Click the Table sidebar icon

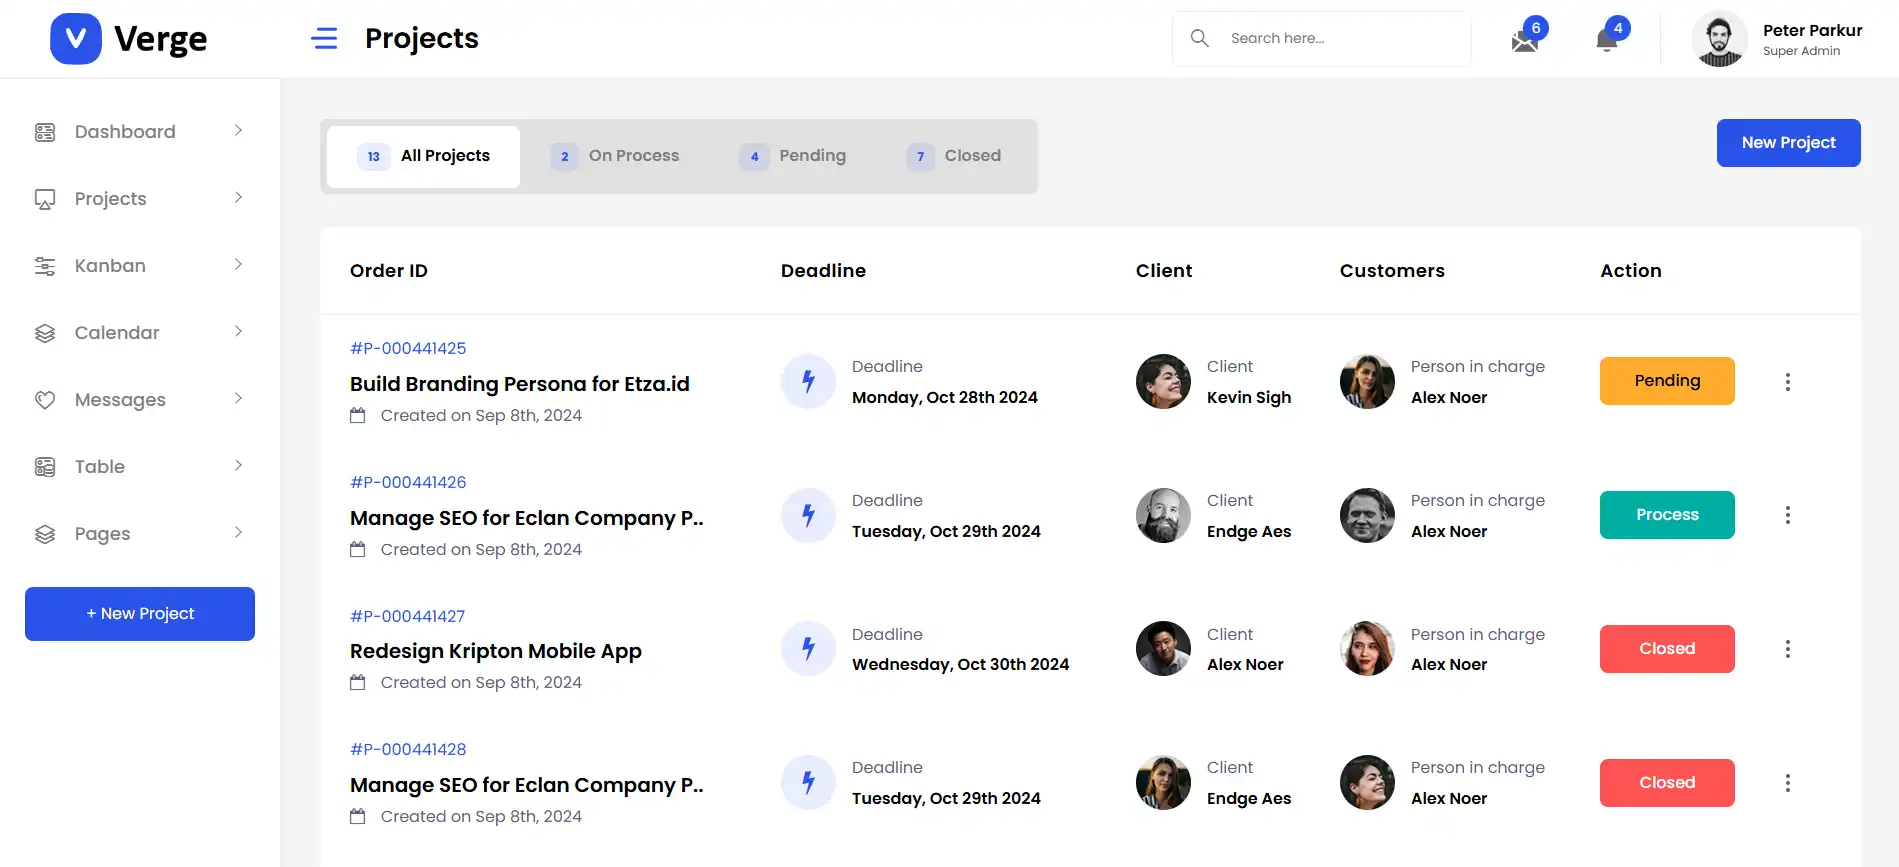[45, 467]
